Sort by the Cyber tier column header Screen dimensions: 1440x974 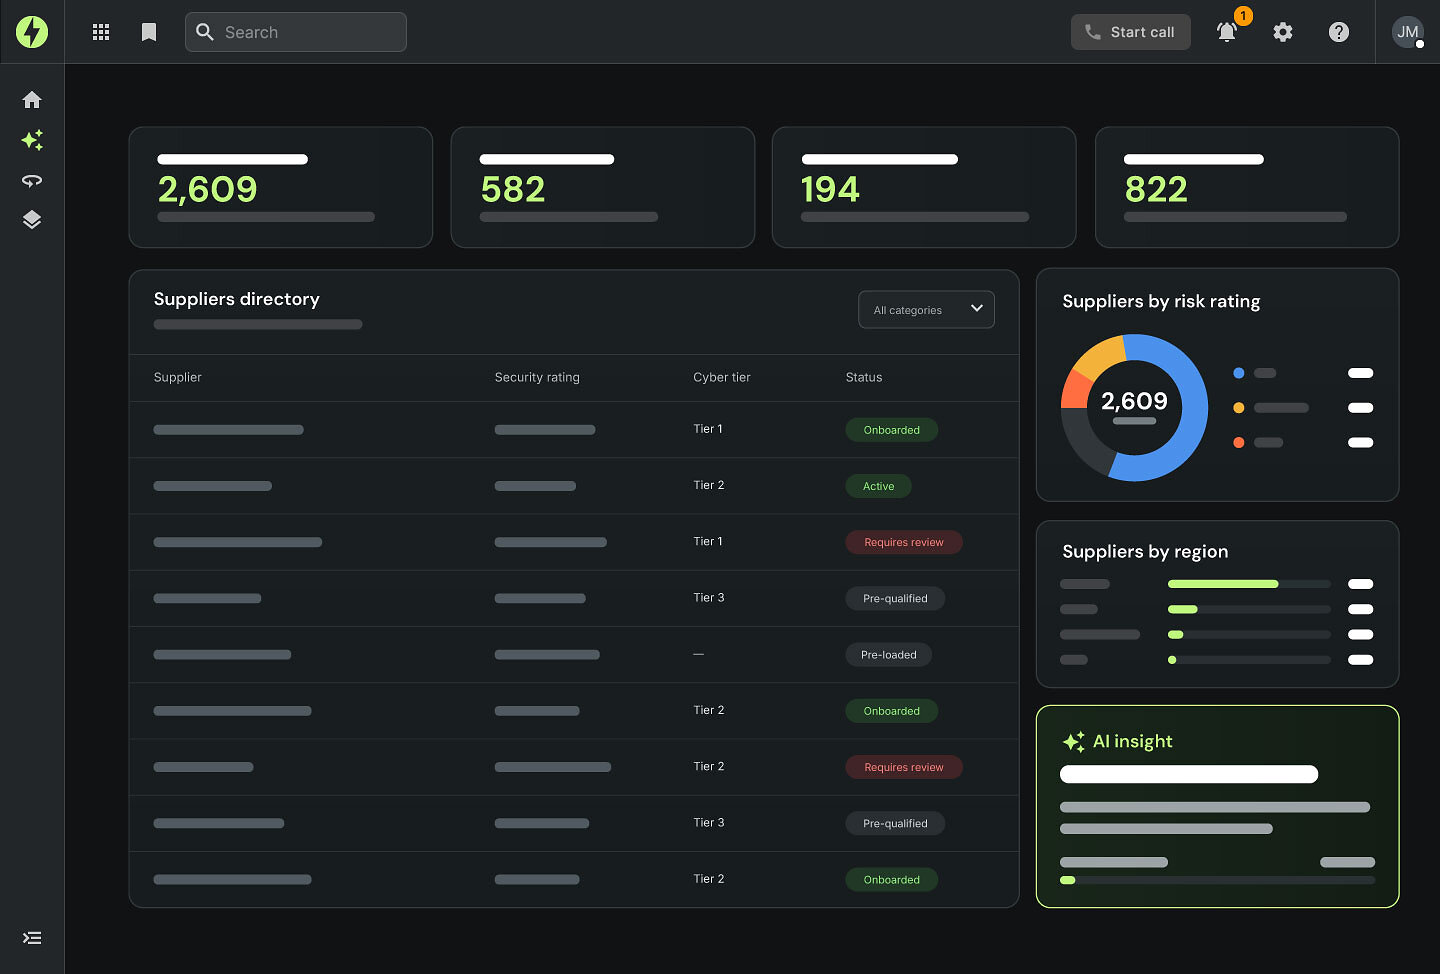point(722,377)
